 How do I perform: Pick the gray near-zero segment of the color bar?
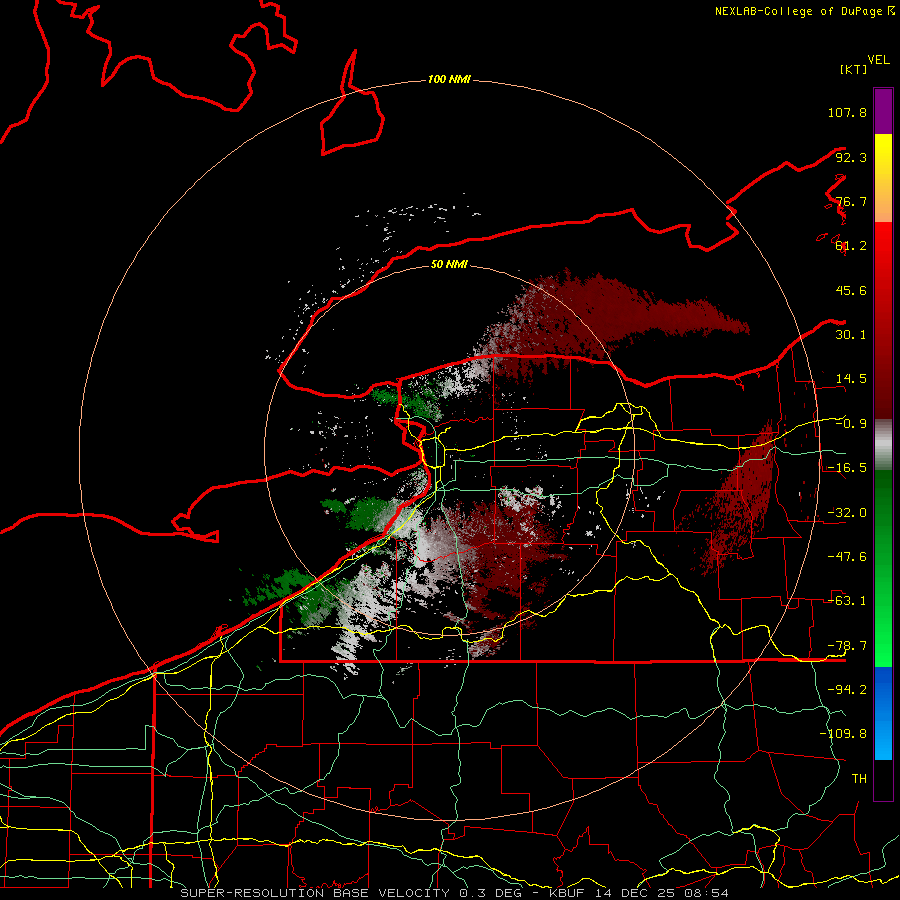tap(883, 444)
